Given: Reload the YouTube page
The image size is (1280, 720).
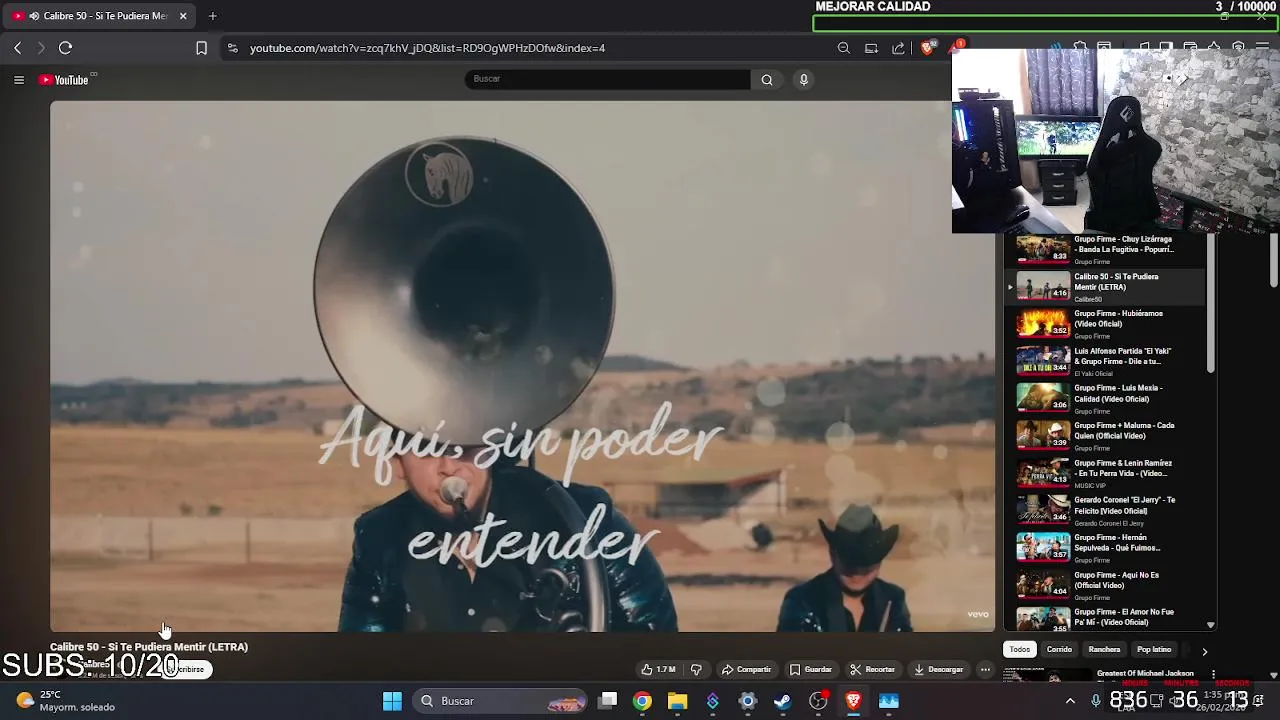Looking at the screenshot, I should click(x=65, y=48).
